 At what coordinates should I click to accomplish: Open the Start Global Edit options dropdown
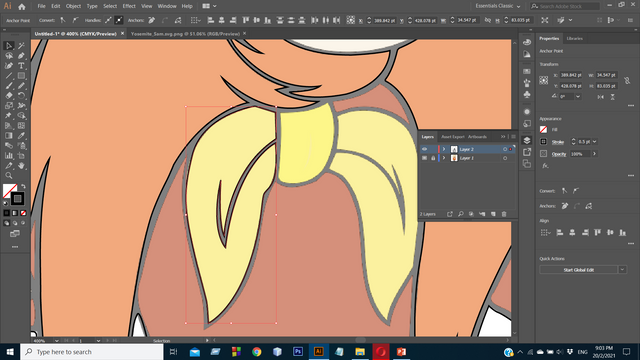point(622,270)
